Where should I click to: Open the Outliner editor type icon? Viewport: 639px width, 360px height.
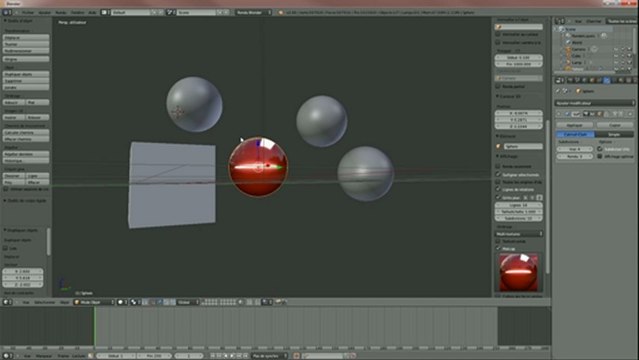560,21
